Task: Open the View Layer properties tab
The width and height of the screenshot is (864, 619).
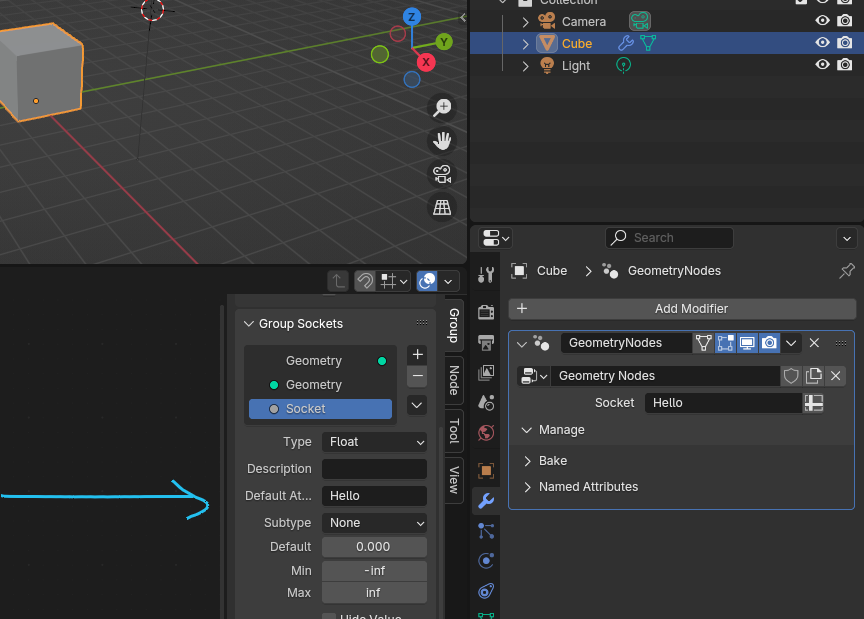Action: tap(486, 373)
